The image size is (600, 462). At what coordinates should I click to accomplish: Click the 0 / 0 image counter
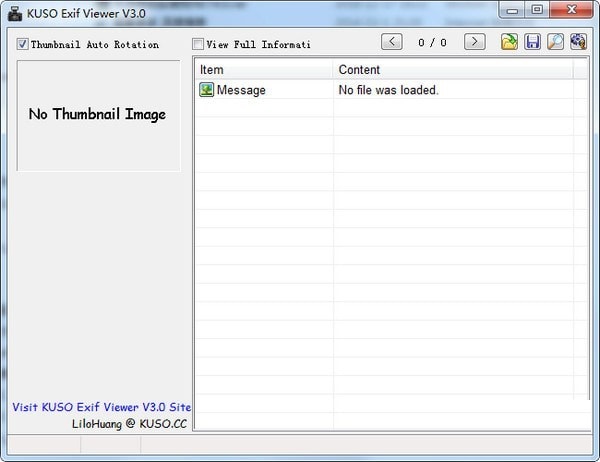coord(433,42)
